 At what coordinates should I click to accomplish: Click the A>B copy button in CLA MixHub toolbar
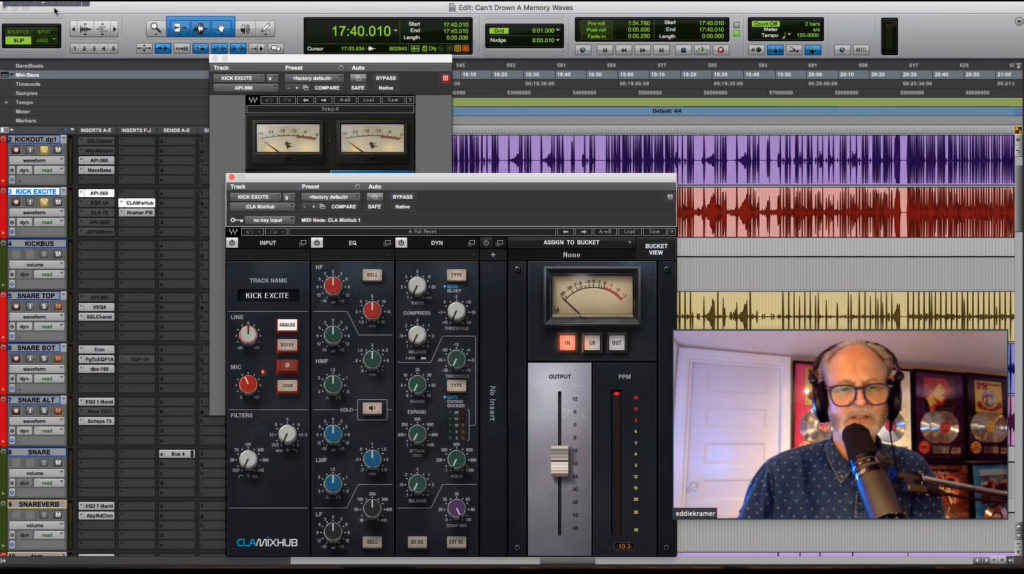click(x=605, y=231)
